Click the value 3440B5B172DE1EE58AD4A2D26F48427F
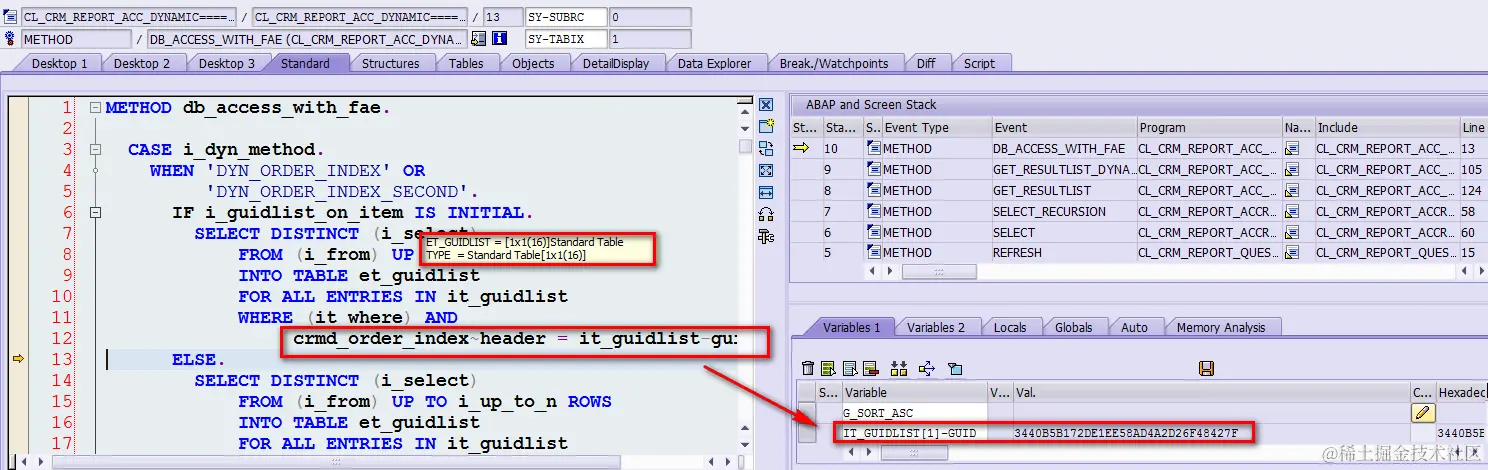The image size is (1488, 470). tap(1126, 433)
